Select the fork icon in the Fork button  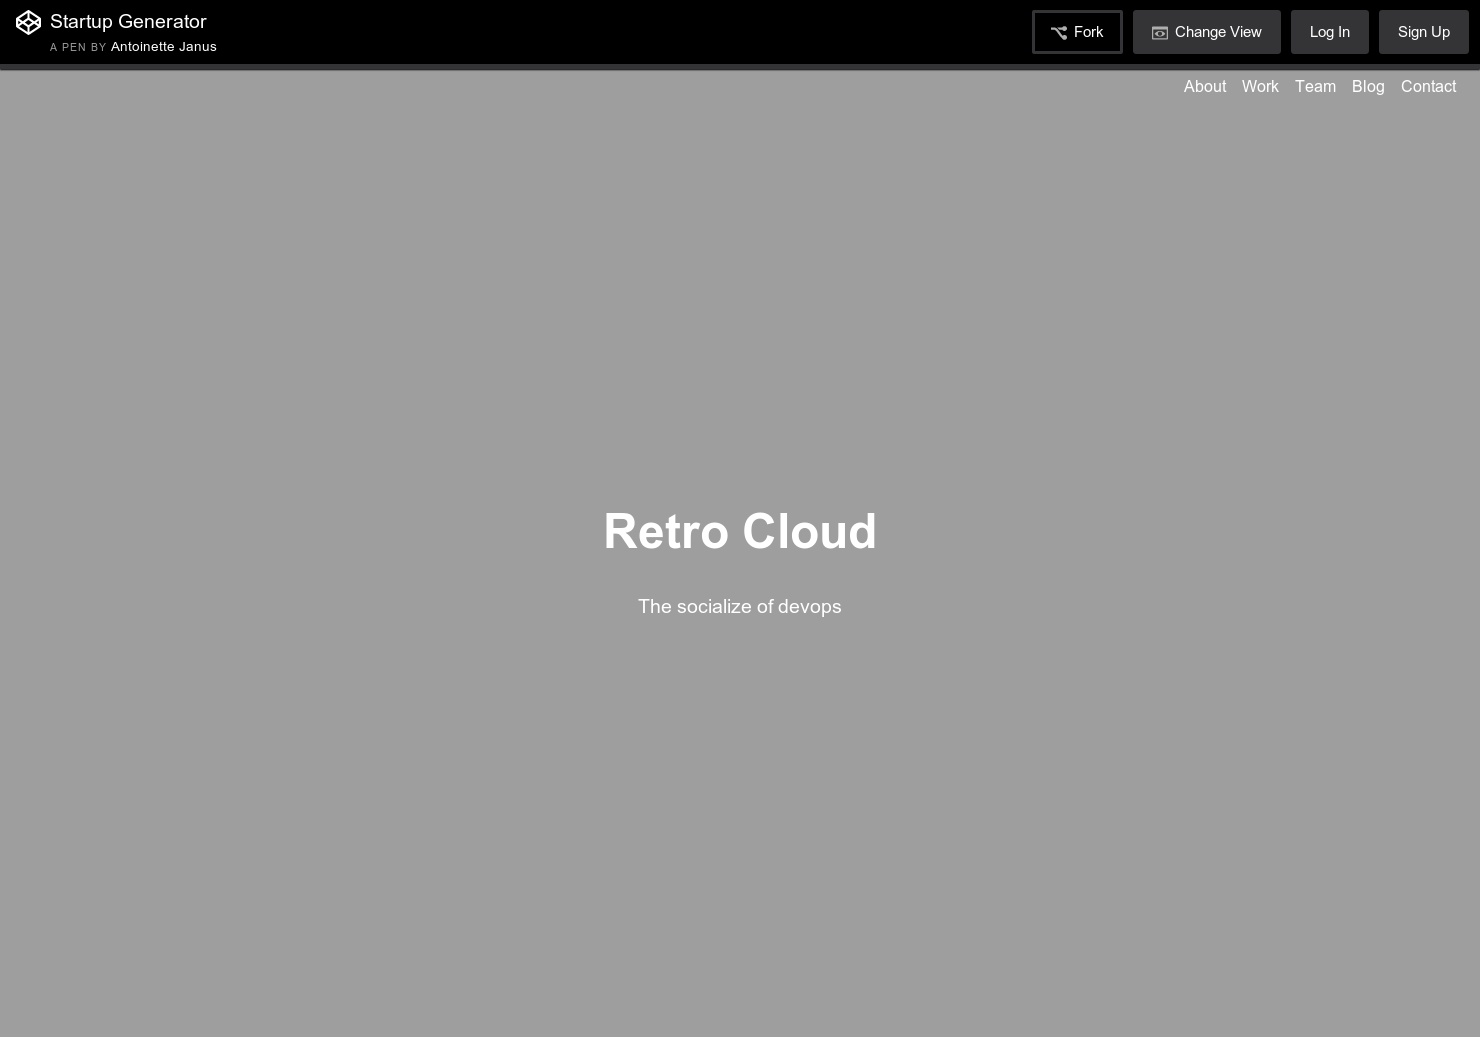[1060, 32]
